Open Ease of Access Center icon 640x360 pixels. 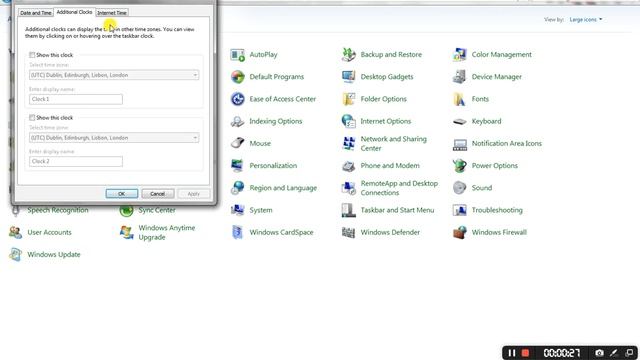click(x=237, y=99)
